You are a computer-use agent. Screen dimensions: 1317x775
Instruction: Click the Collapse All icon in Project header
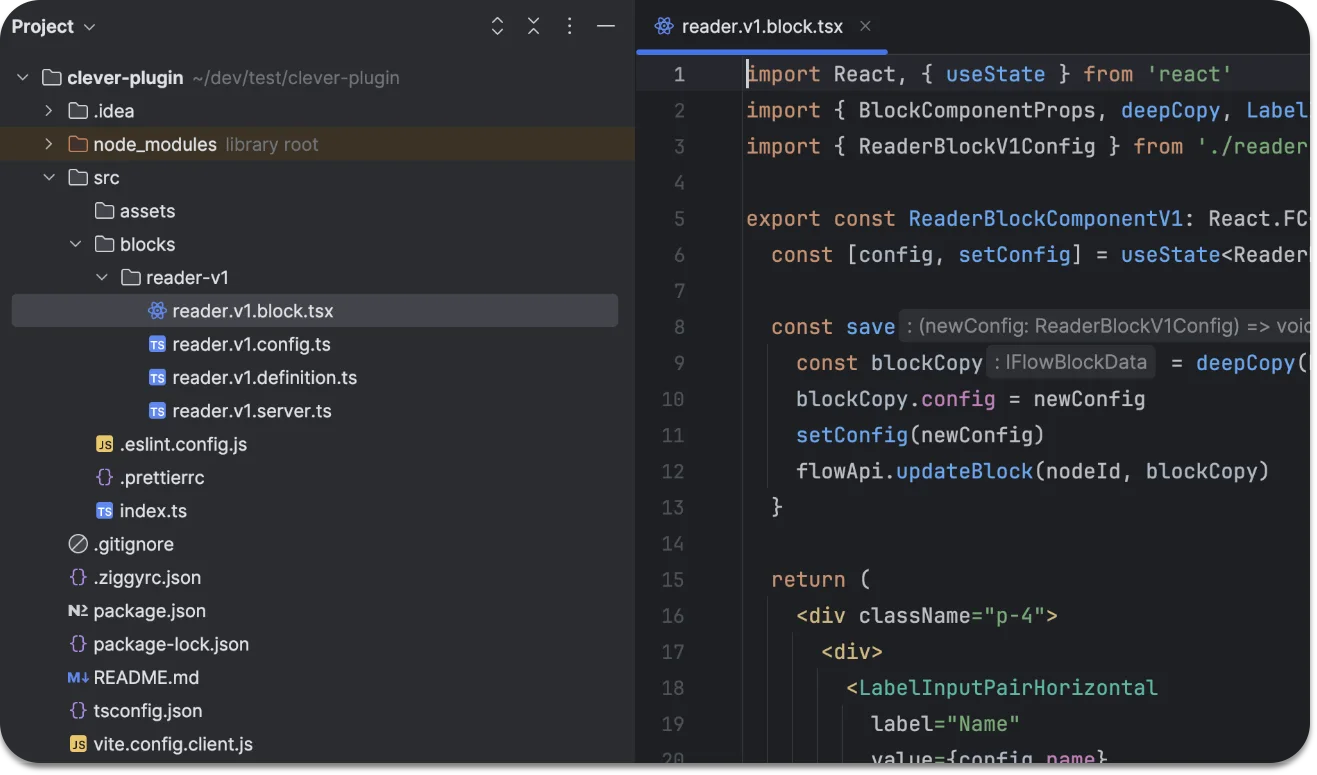coord(534,27)
